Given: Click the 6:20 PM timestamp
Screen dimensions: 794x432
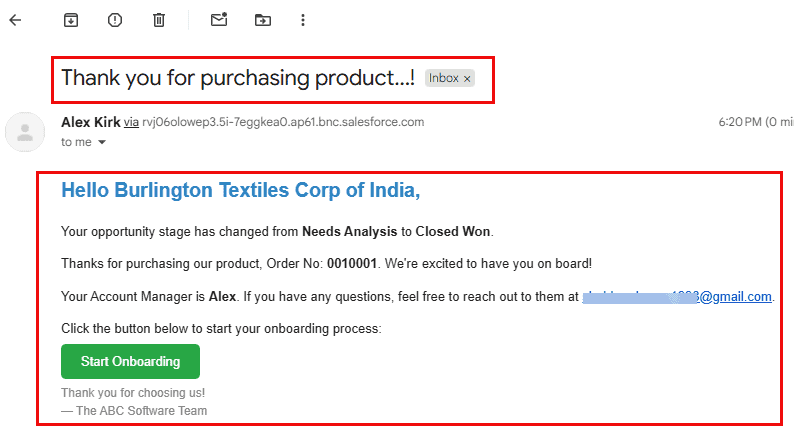Looking at the screenshot, I should (x=739, y=122).
